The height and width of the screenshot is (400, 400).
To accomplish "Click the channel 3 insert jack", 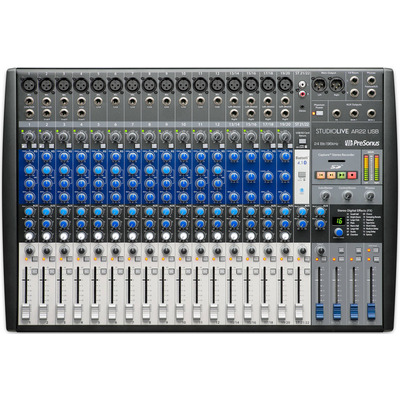I will tap(63, 113).
